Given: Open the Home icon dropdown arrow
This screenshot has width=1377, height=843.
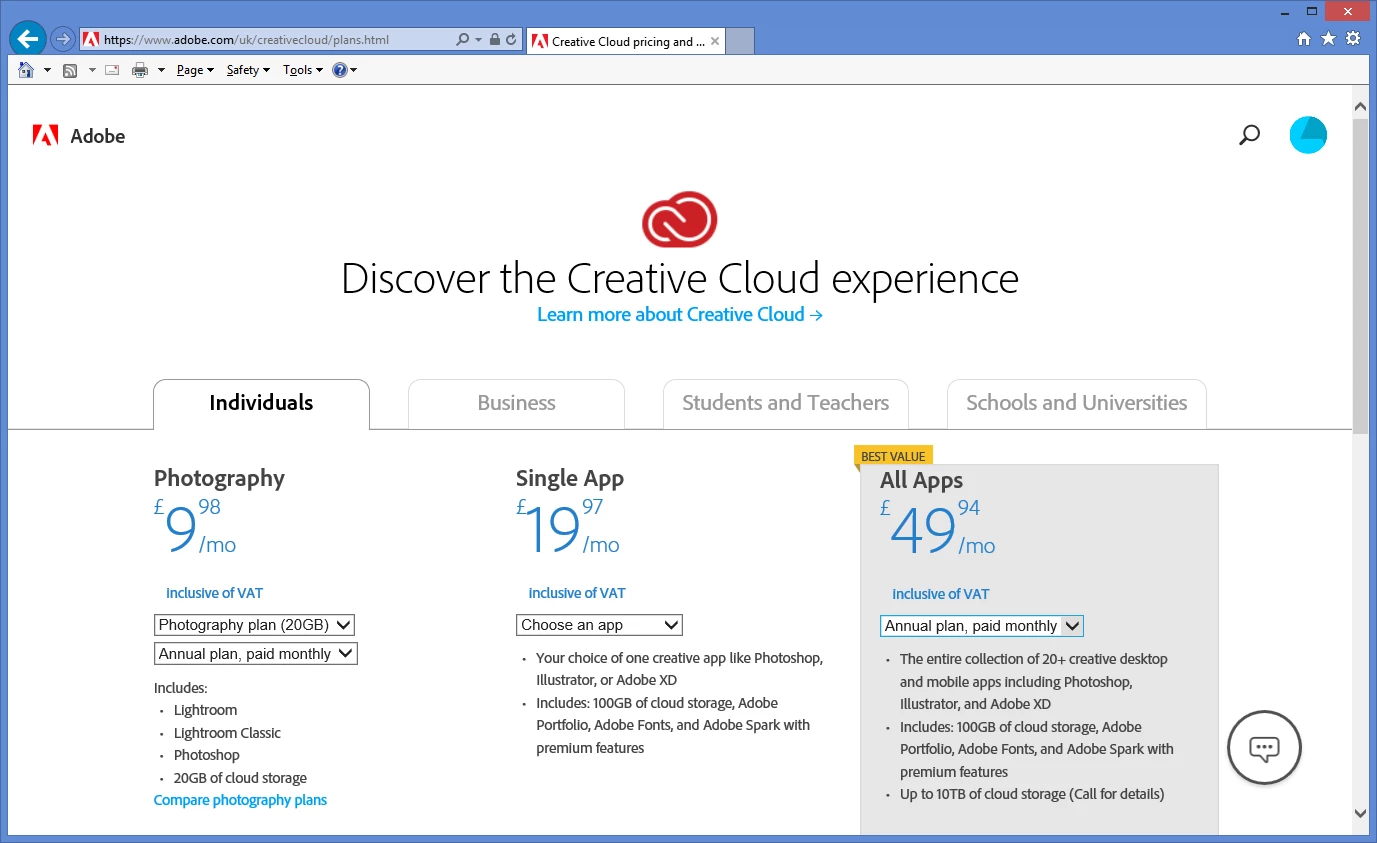Looking at the screenshot, I should (x=47, y=70).
